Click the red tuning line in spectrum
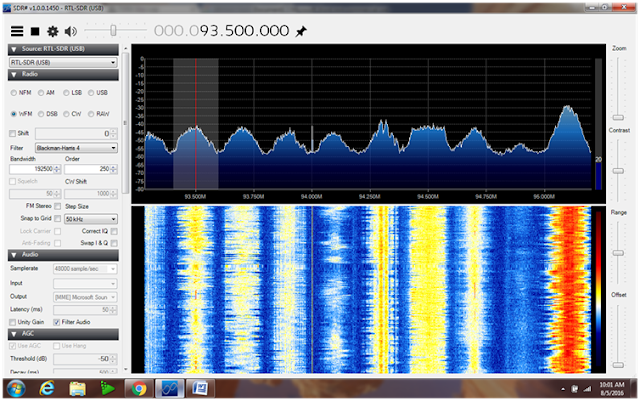Image resolution: width=640 pixels, height=401 pixels. point(196,125)
